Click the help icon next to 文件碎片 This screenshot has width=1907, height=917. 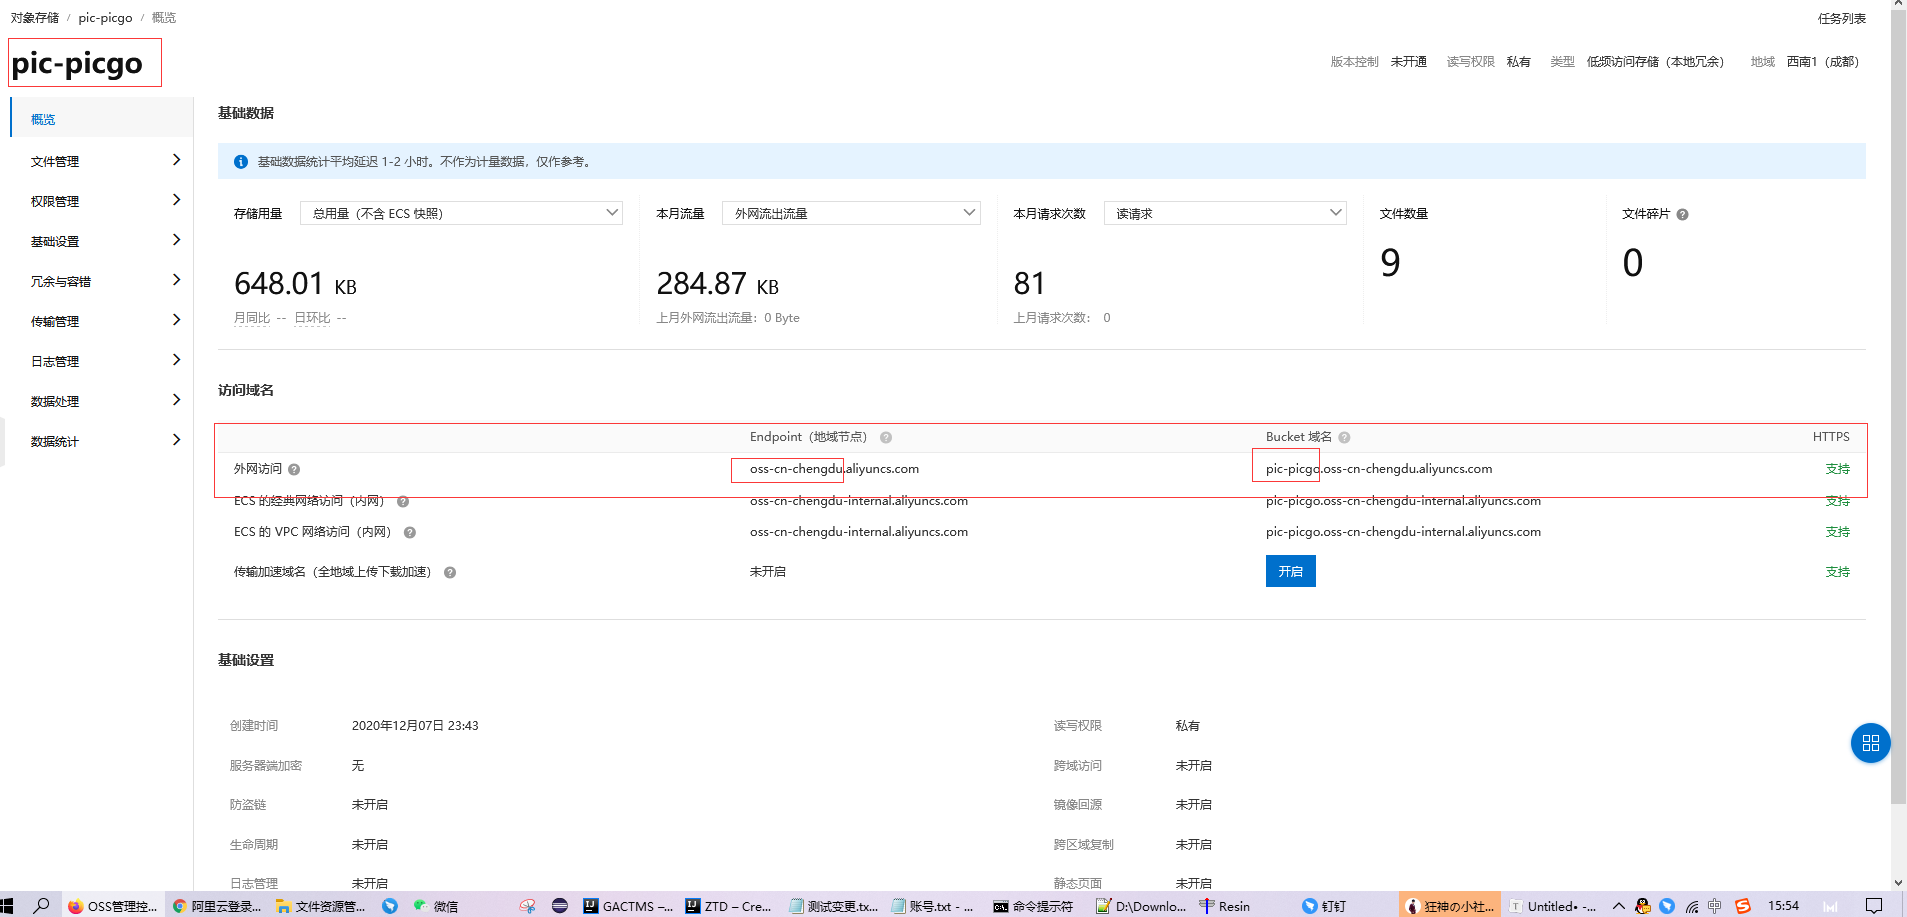[x=1682, y=214]
